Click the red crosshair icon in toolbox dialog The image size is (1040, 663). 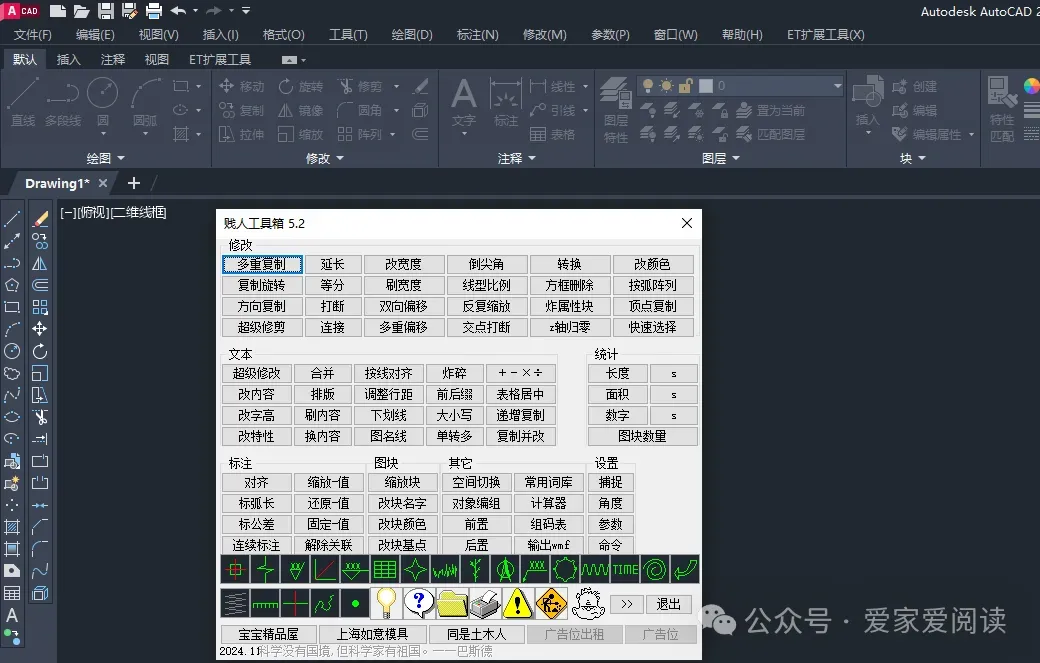tap(235, 570)
